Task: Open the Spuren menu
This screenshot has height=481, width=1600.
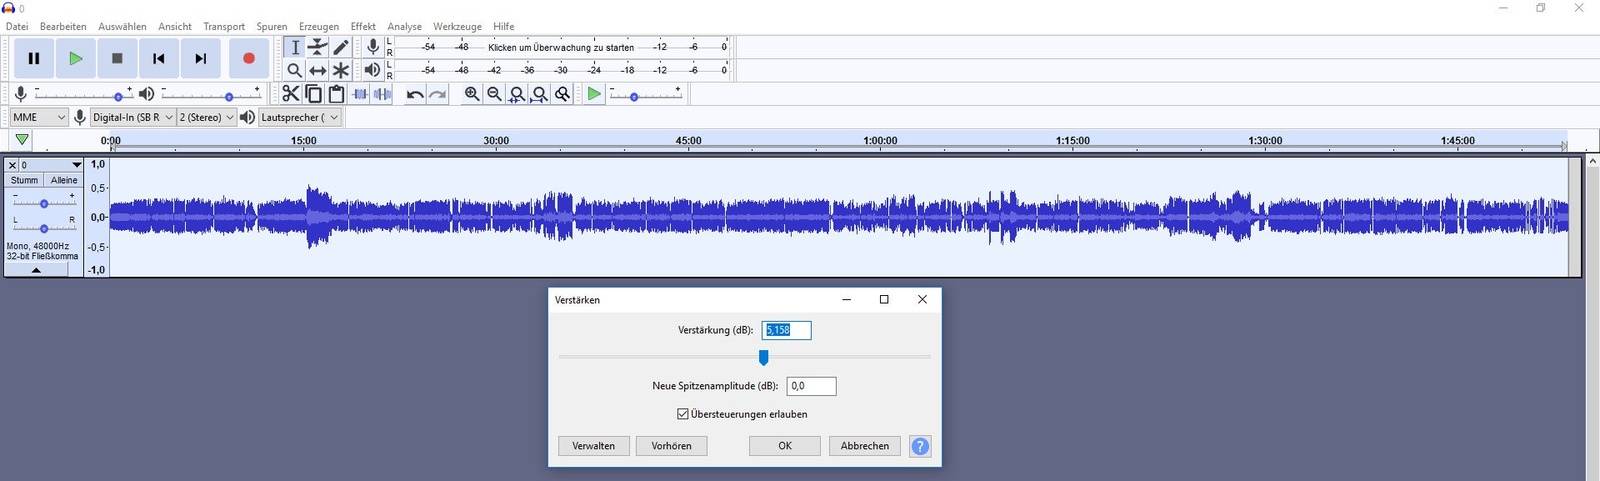Action: click(x=271, y=26)
